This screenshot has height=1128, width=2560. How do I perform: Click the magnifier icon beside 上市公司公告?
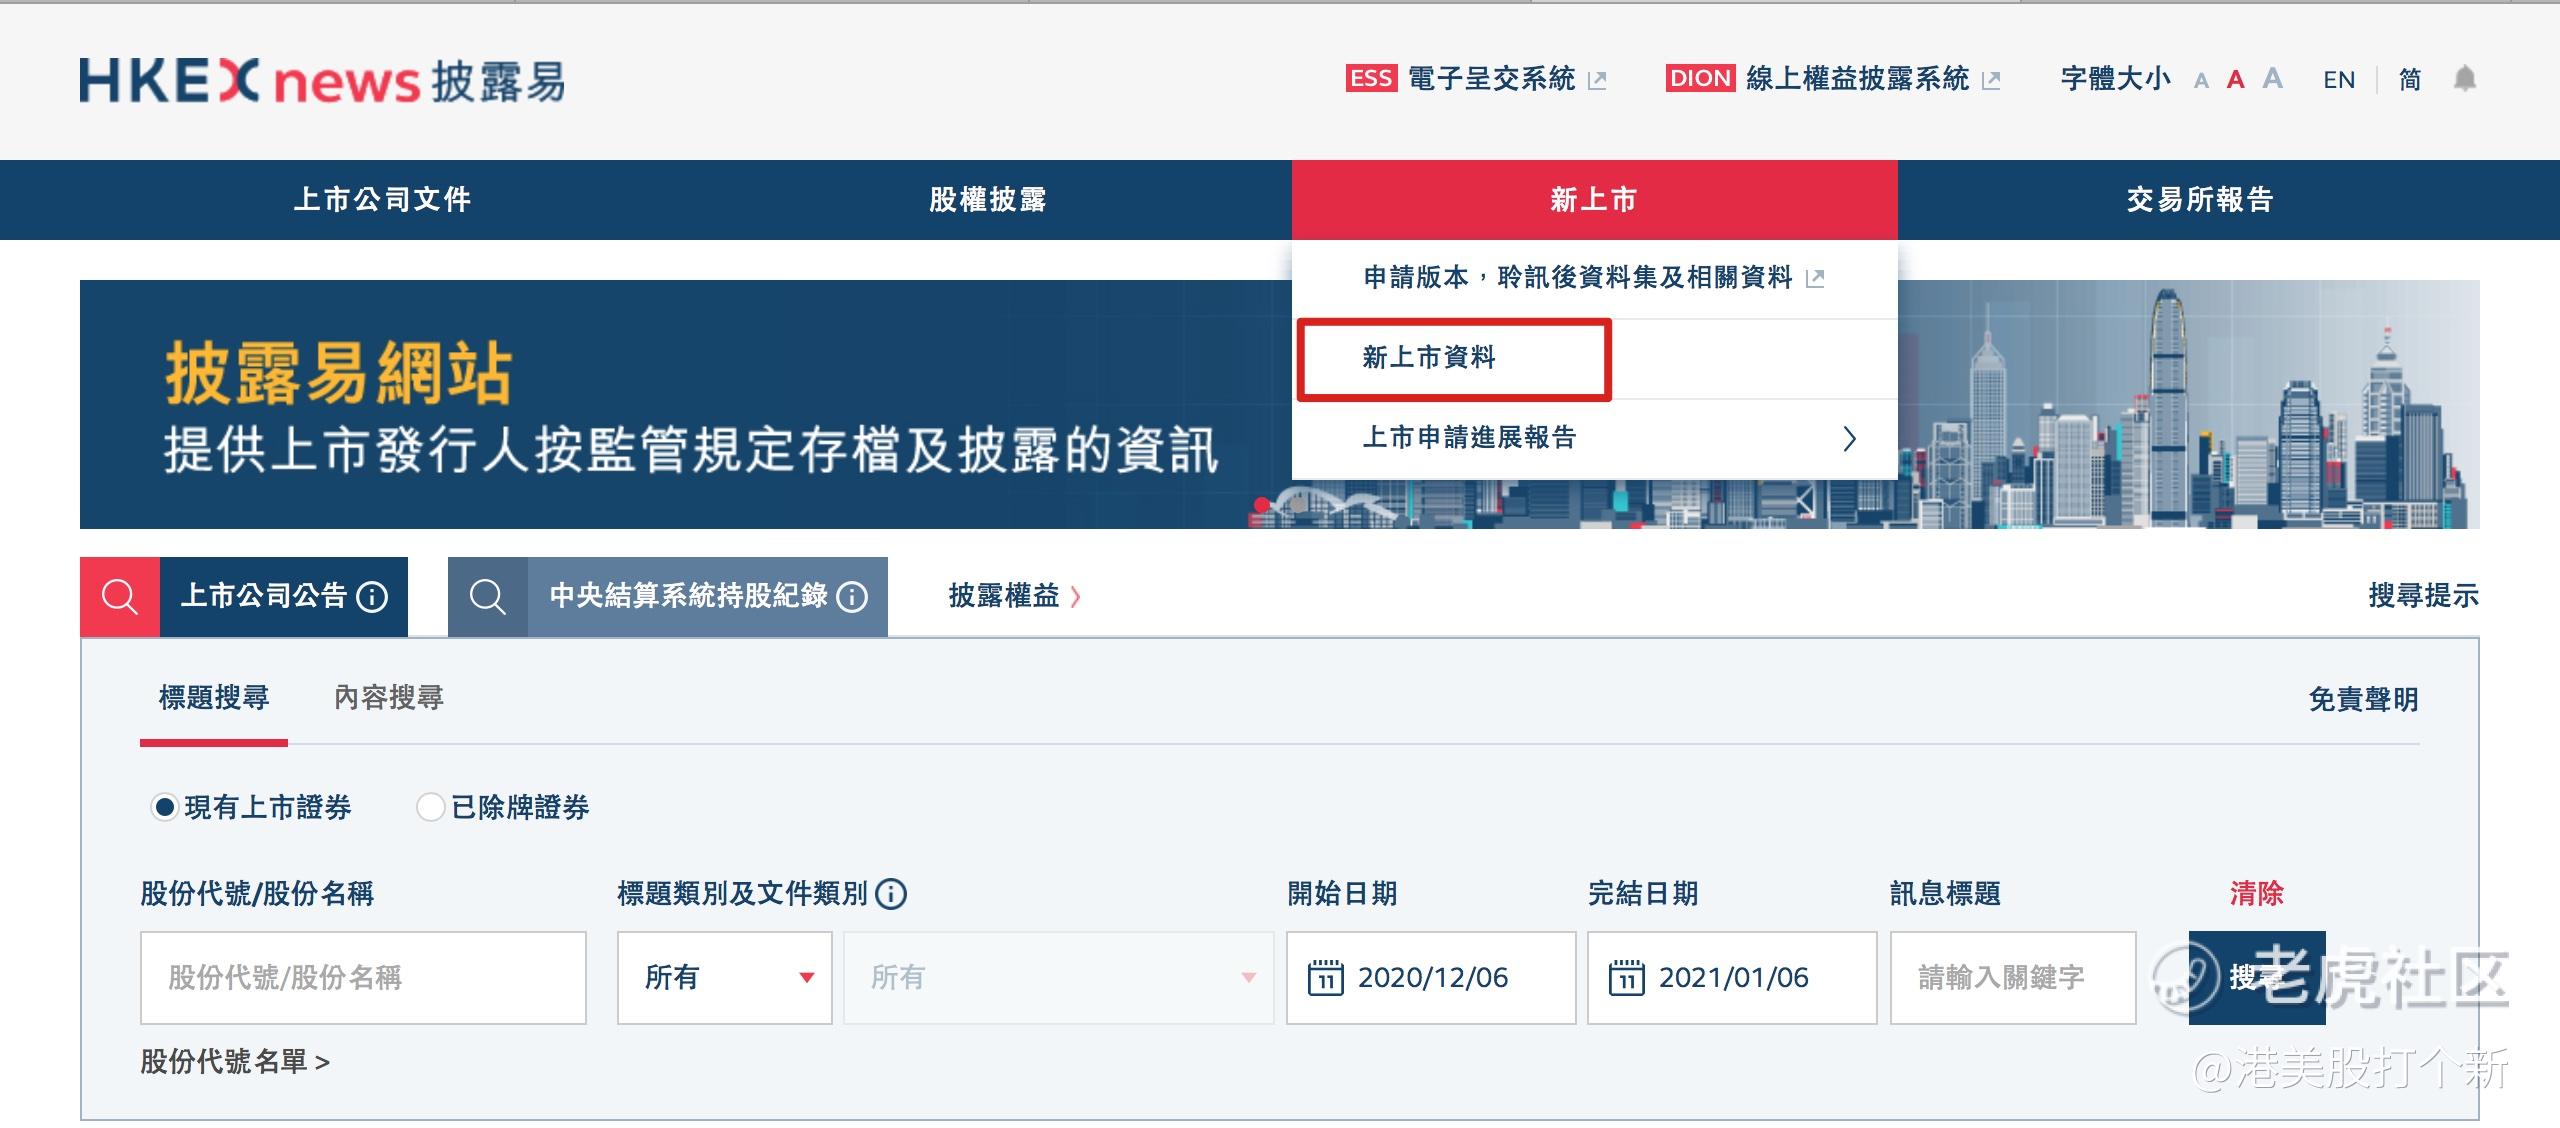pyautogui.click(x=120, y=597)
